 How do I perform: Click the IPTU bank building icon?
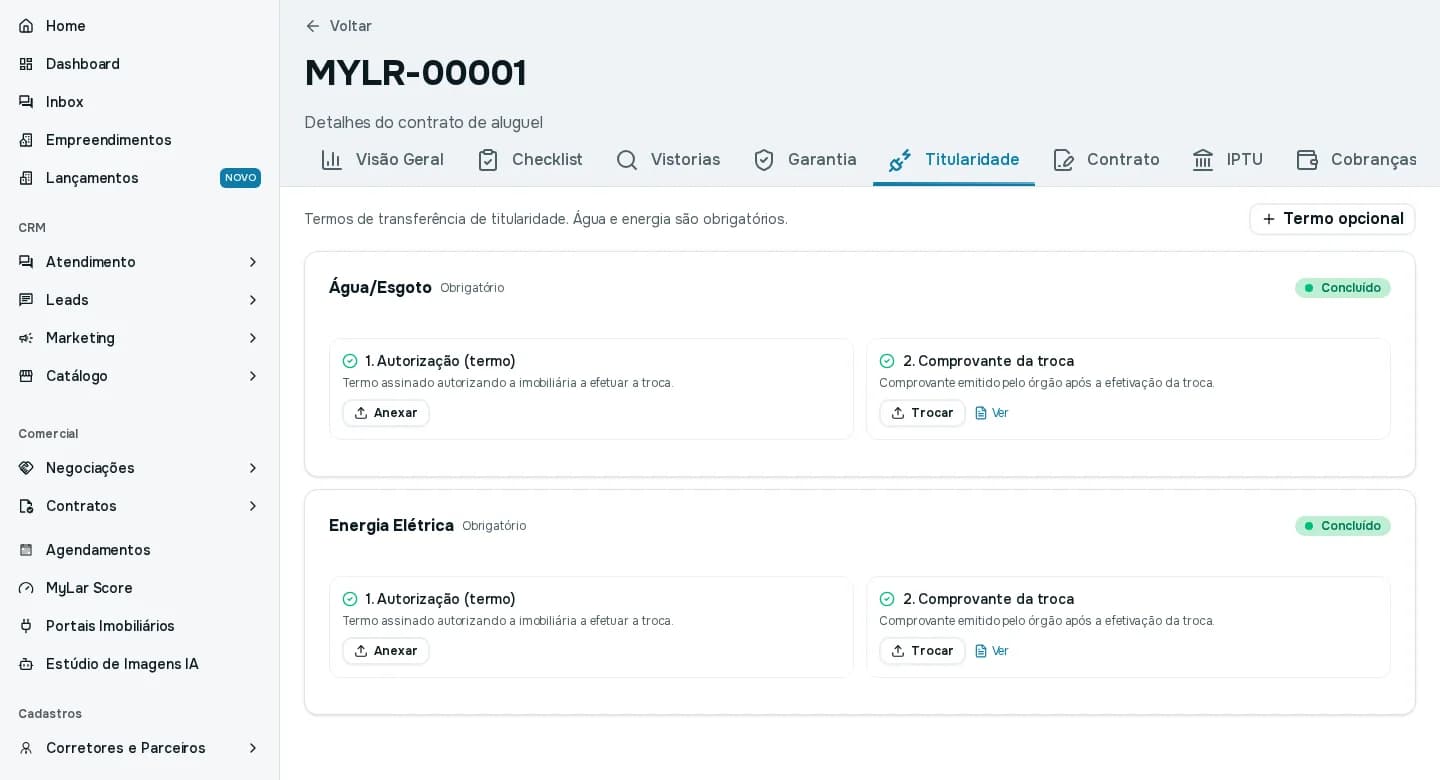coord(1203,160)
